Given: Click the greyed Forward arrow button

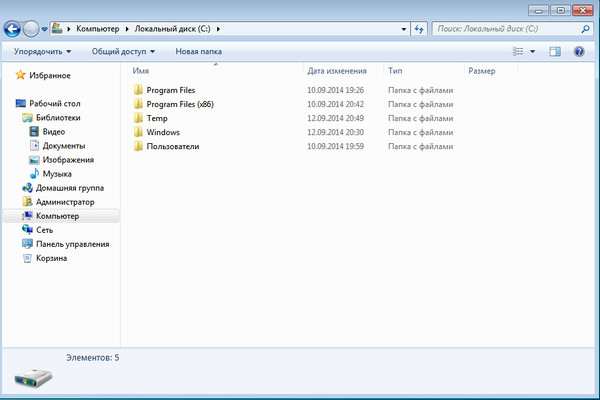Looking at the screenshot, I should (31, 29).
